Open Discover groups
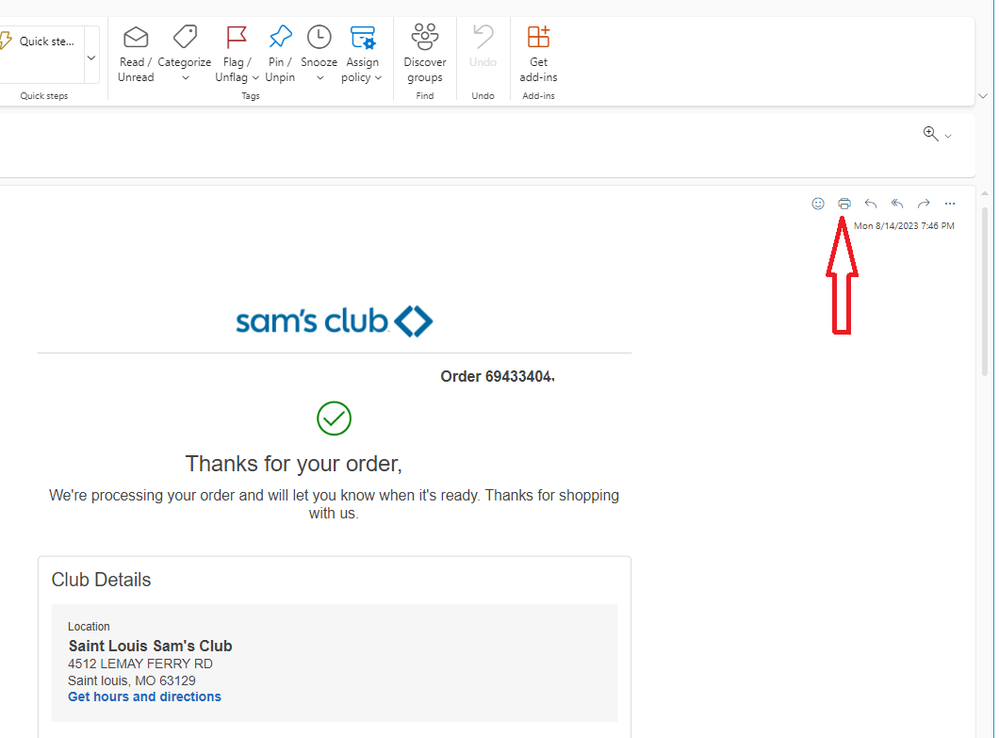The image size is (999, 738). 425,54
